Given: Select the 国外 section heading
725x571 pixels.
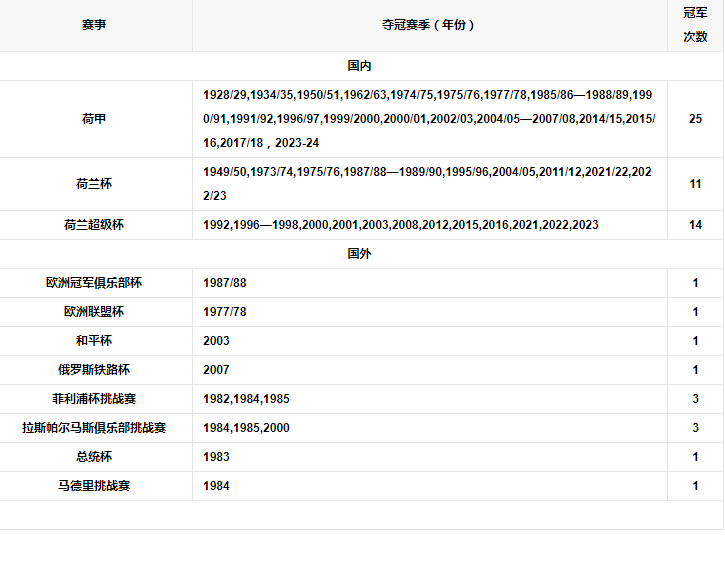Looking at the screenshot, I should point(359,253).
